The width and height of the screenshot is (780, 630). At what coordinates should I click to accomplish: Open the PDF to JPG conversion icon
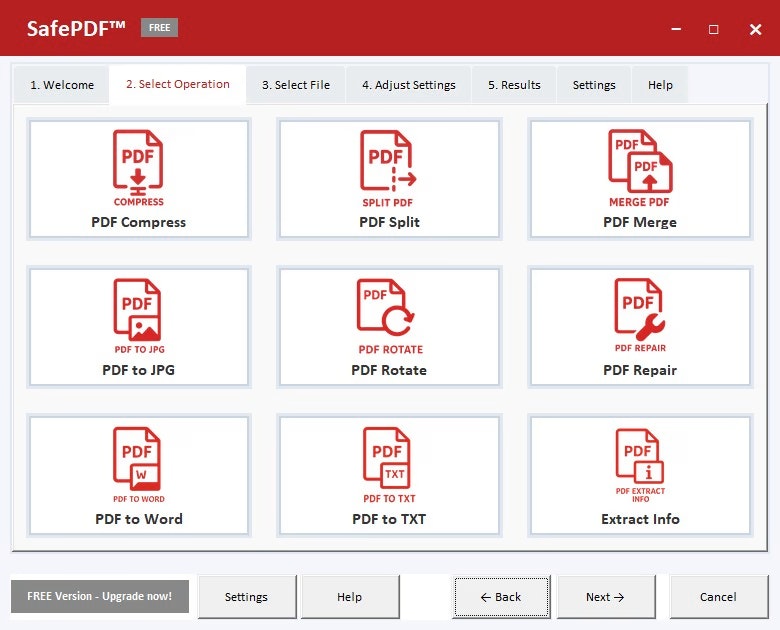tap(138, 316)
